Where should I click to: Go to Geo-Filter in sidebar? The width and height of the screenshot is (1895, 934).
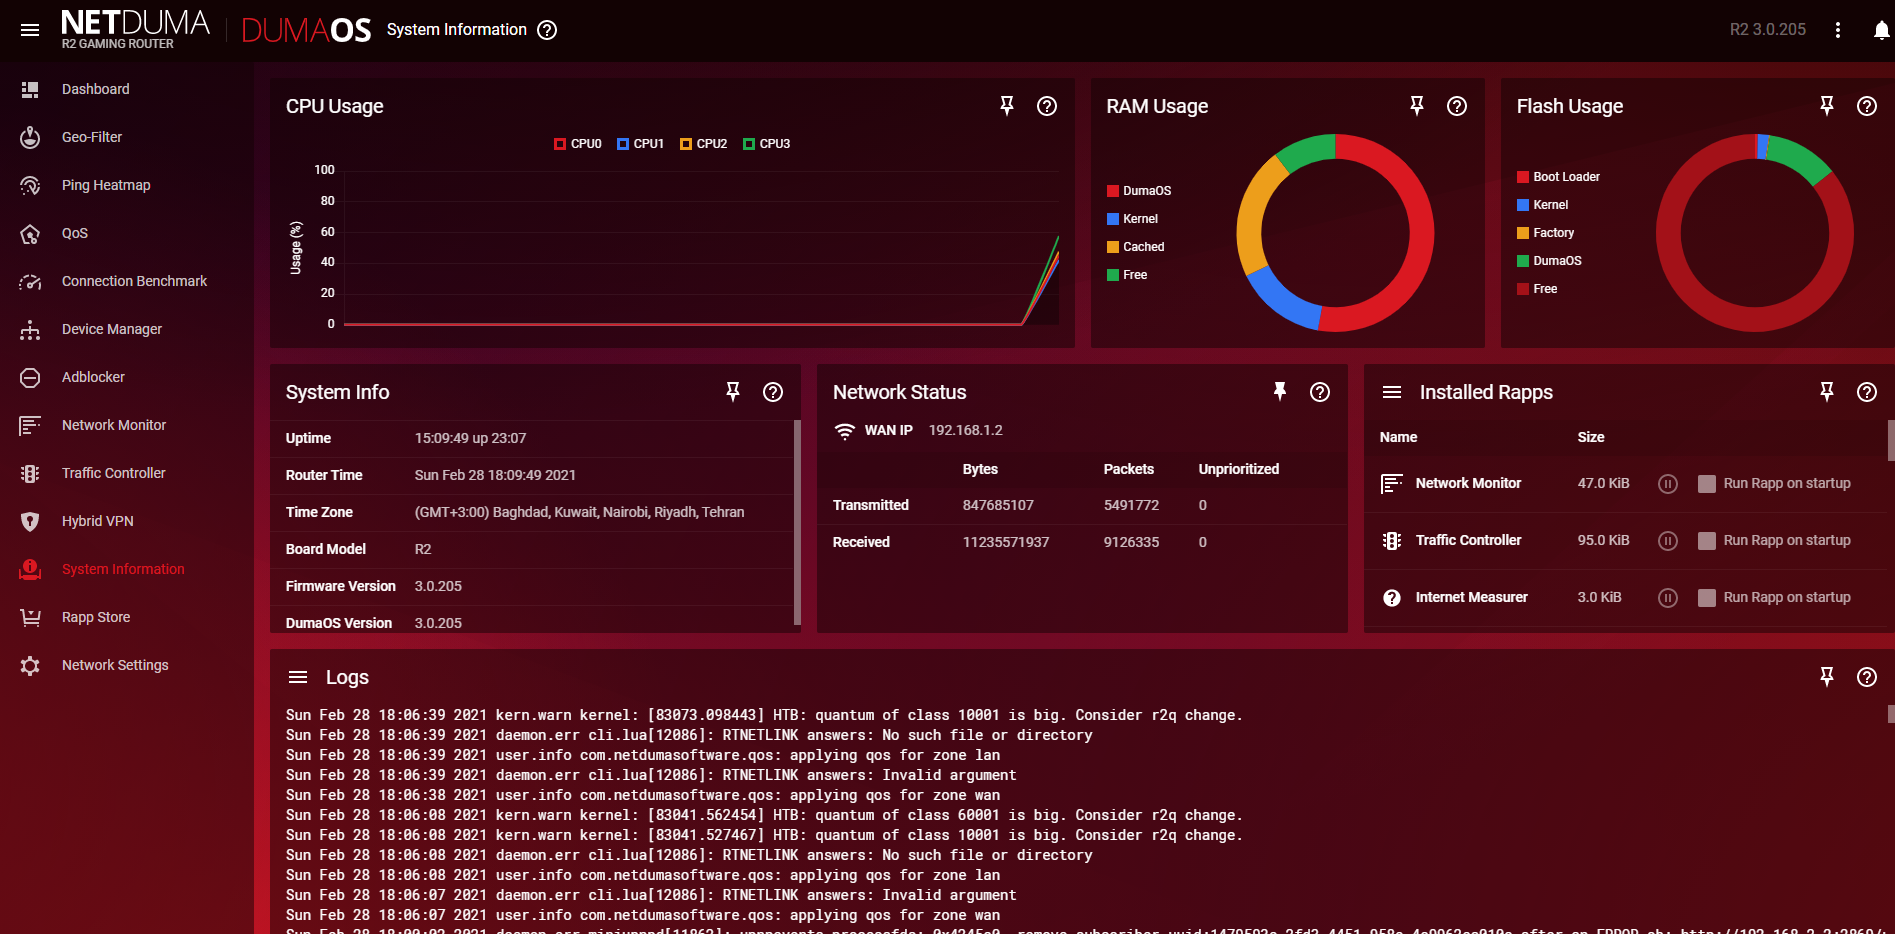92,137
